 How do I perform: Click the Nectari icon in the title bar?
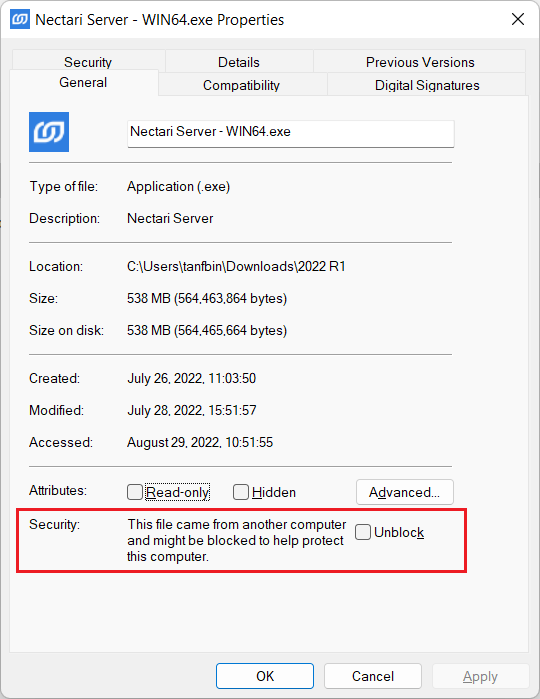[x=20, y=19]
